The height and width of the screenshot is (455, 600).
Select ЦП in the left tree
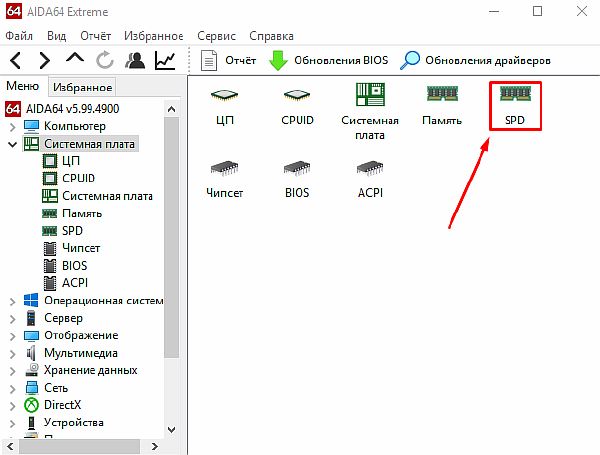[71, 161]
